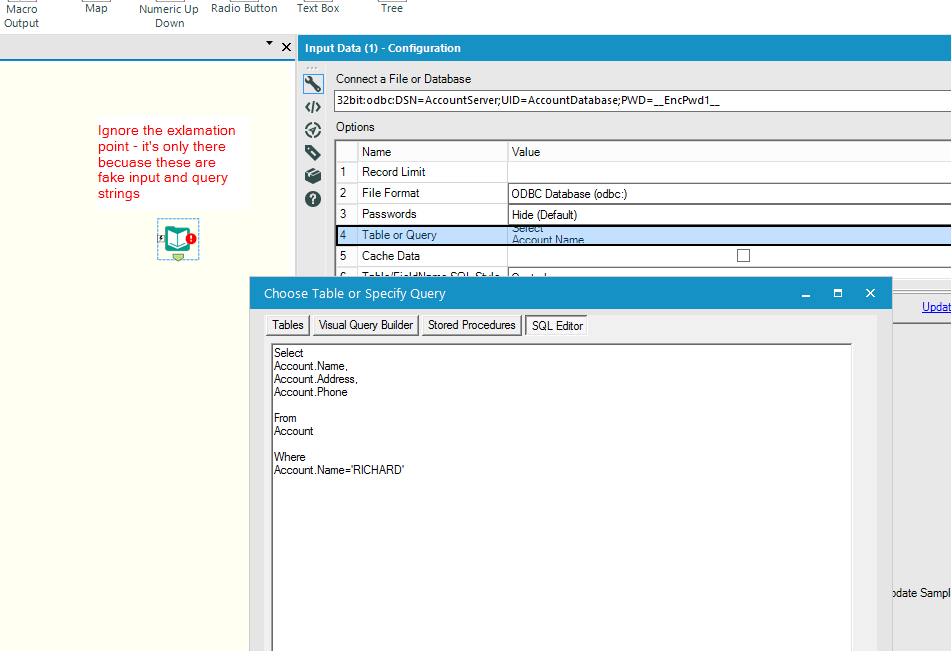
Task: Open the Annotation tag icon
Action: coord(312,152)
